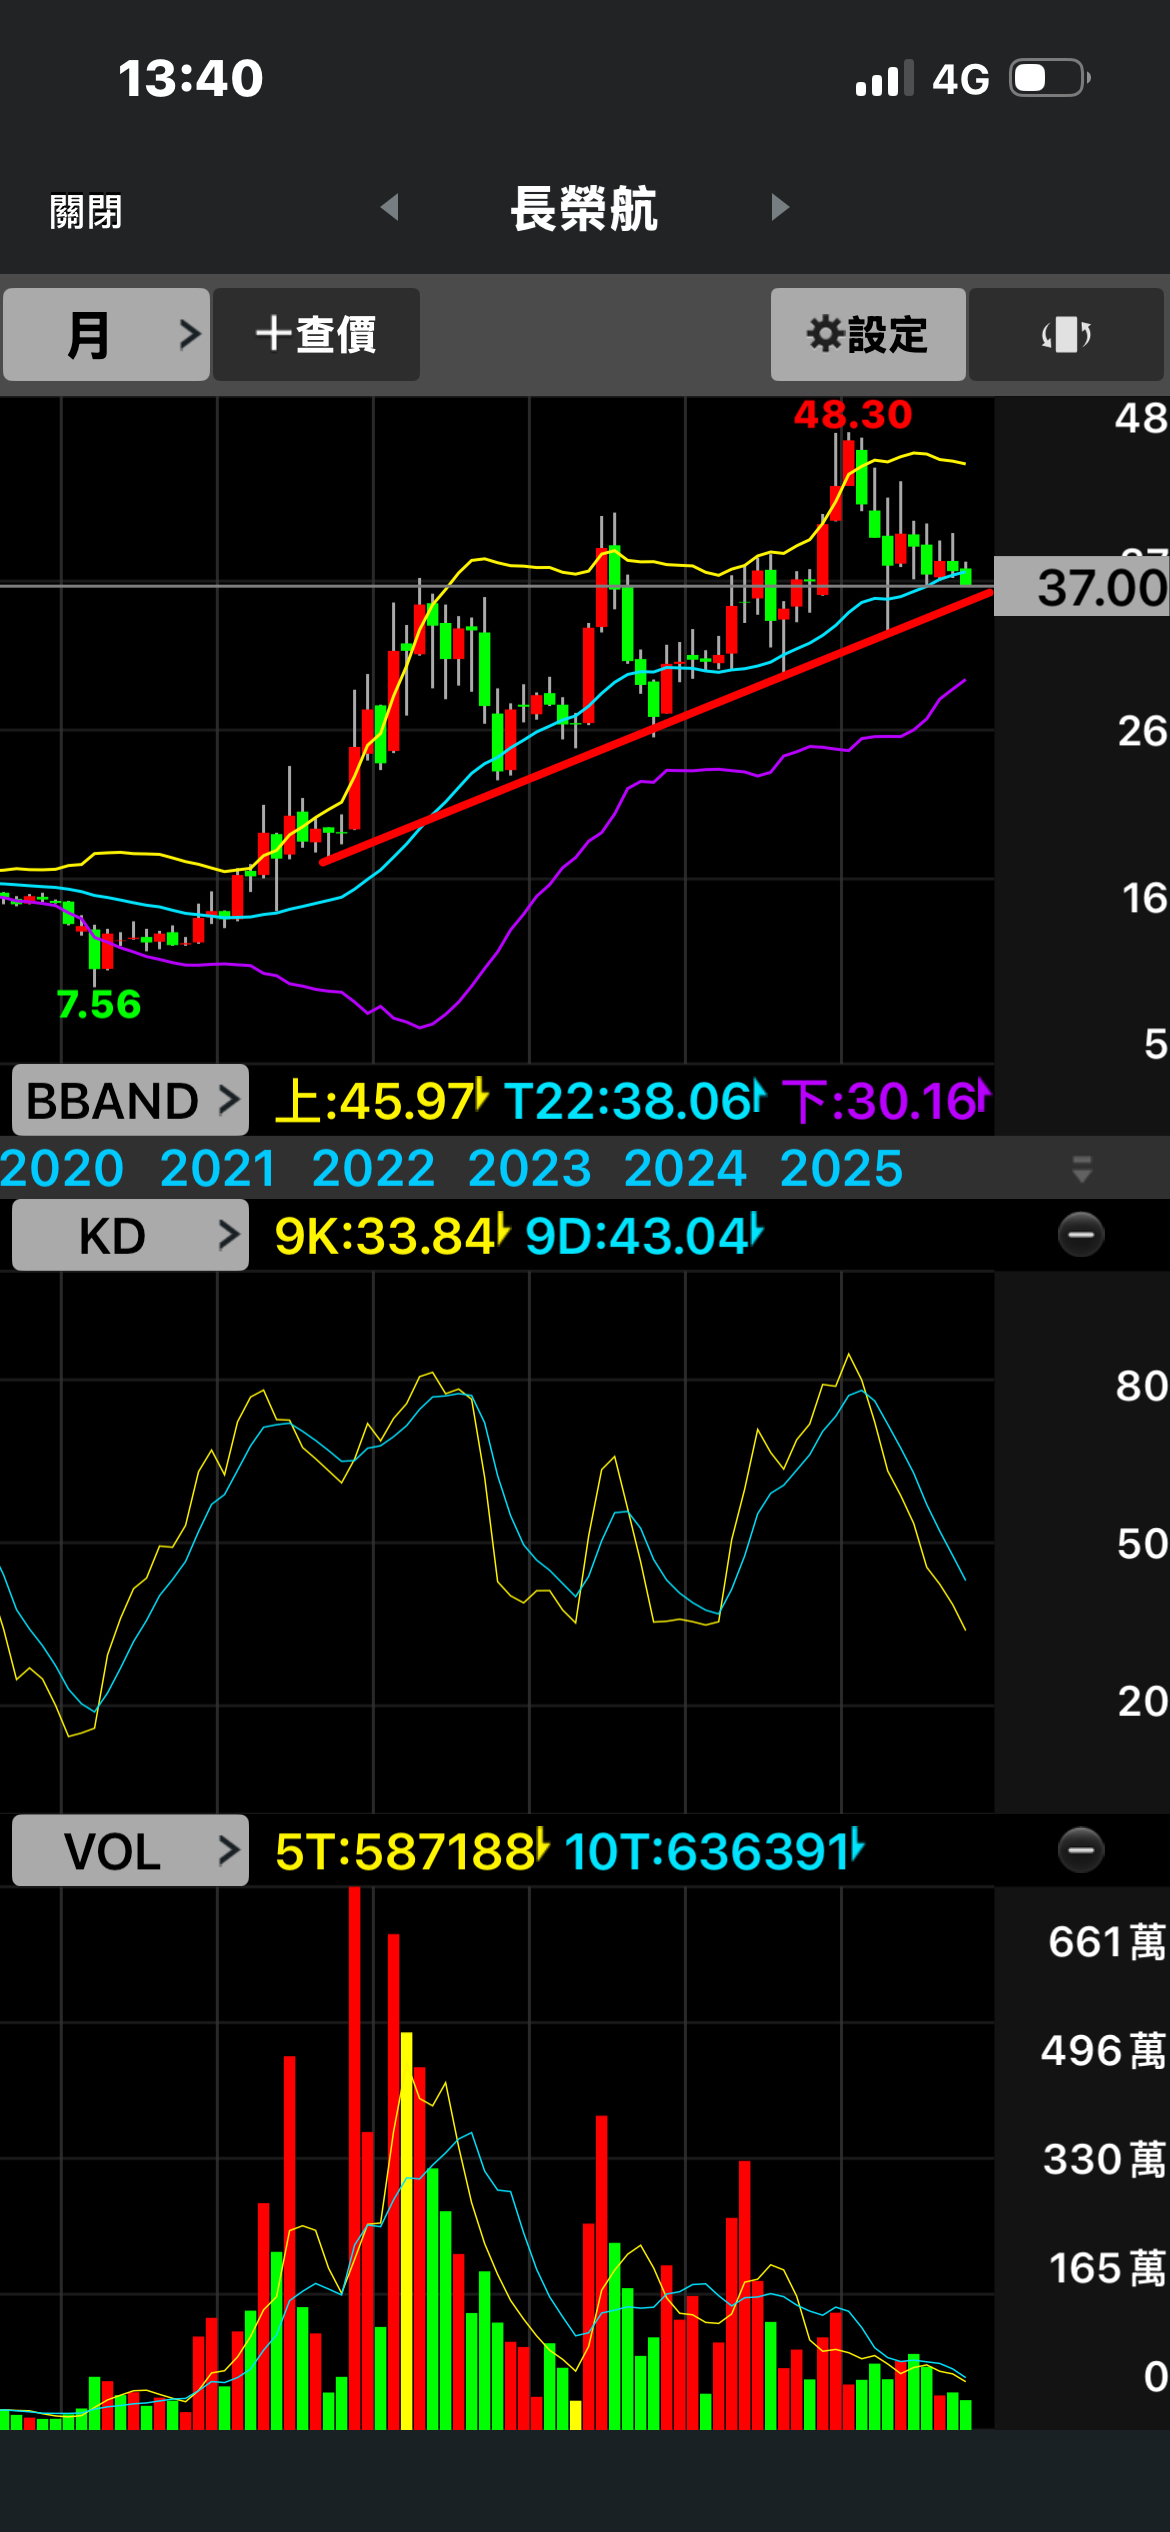Tap the 9D:43.04 value
1170x2532 pixels.
click(645, 1236)
